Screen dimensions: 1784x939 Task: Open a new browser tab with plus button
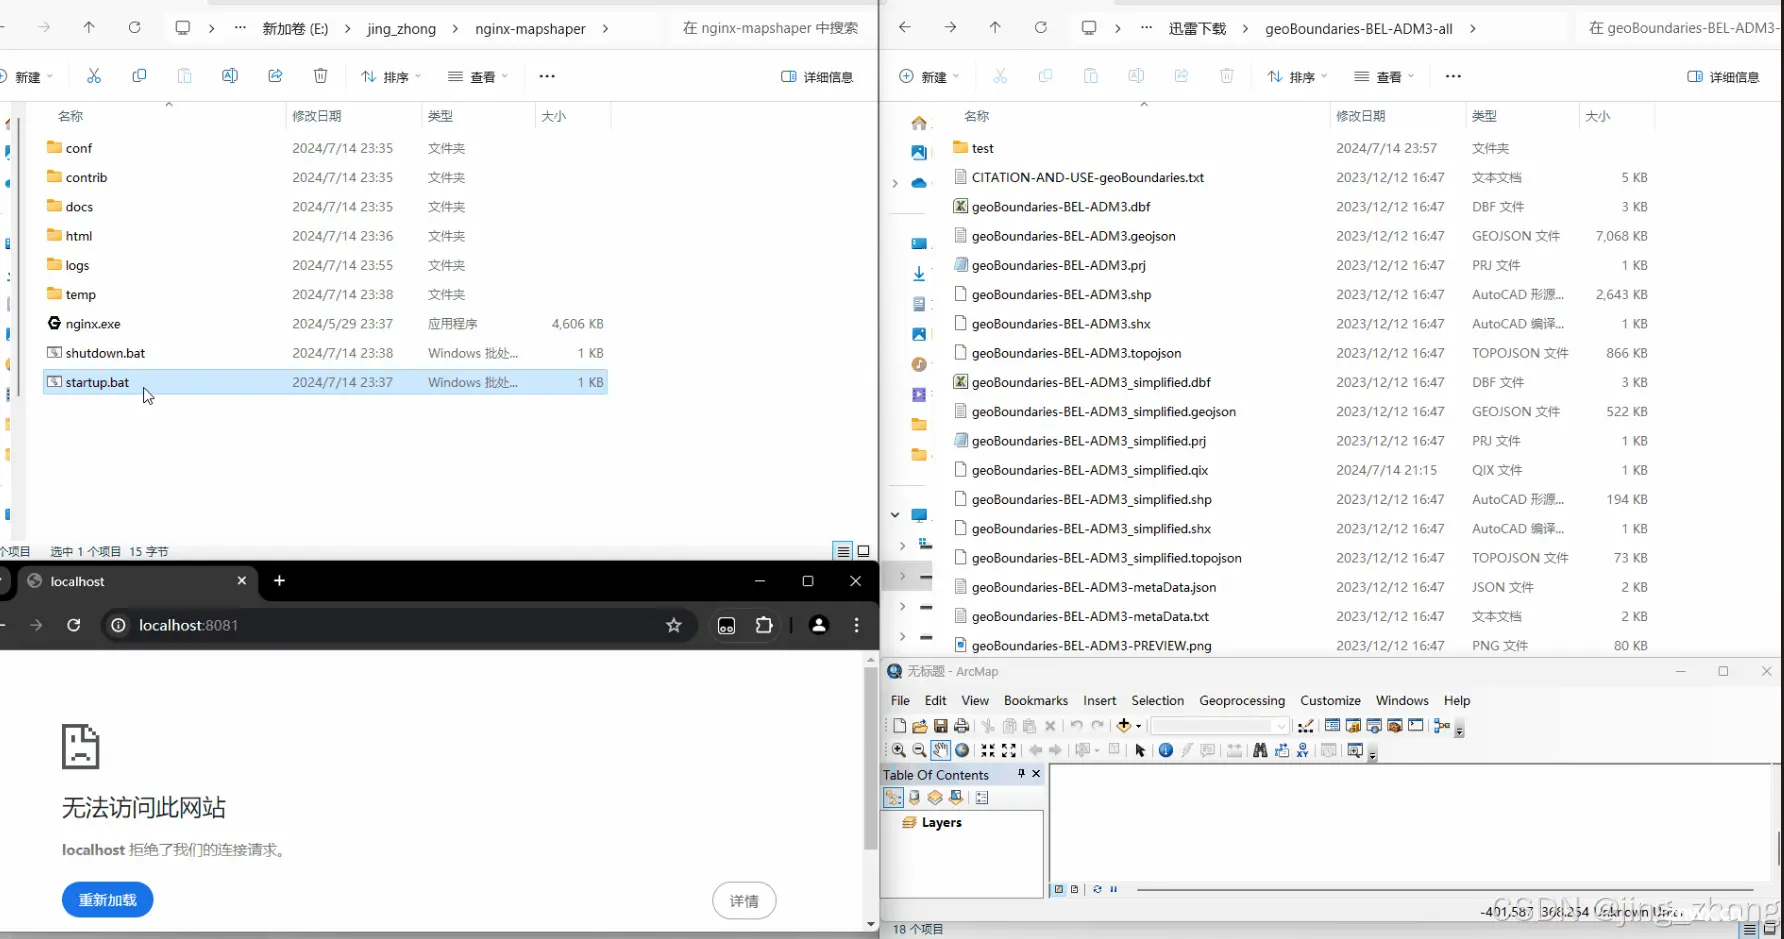(x=279, y=580)
